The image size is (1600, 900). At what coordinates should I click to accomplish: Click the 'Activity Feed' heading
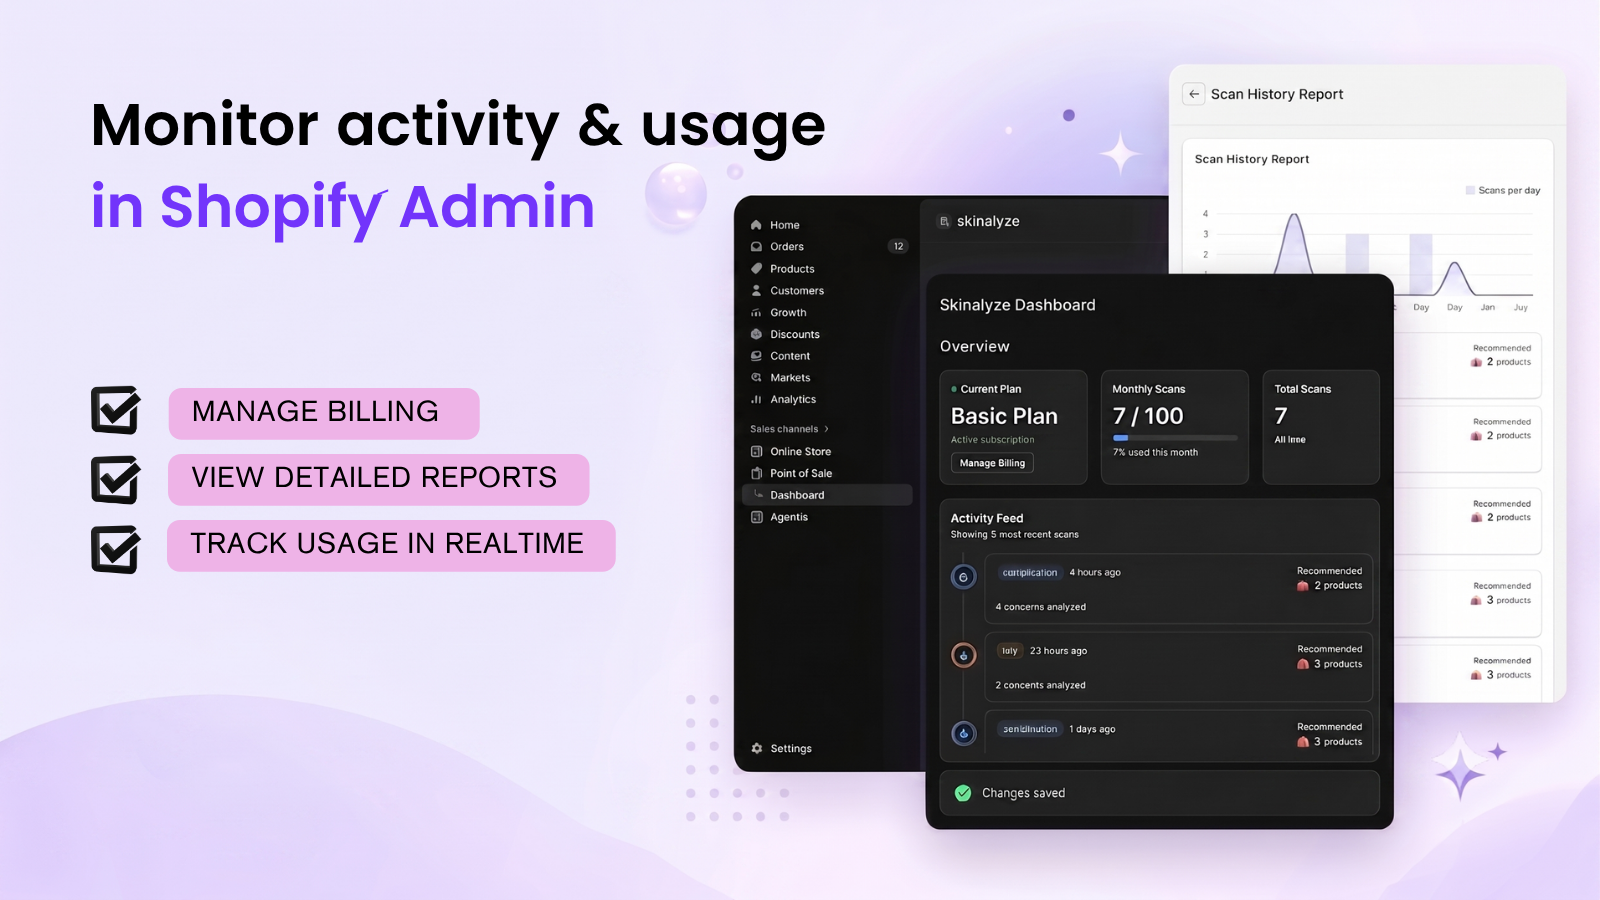(x=987, y=518)
